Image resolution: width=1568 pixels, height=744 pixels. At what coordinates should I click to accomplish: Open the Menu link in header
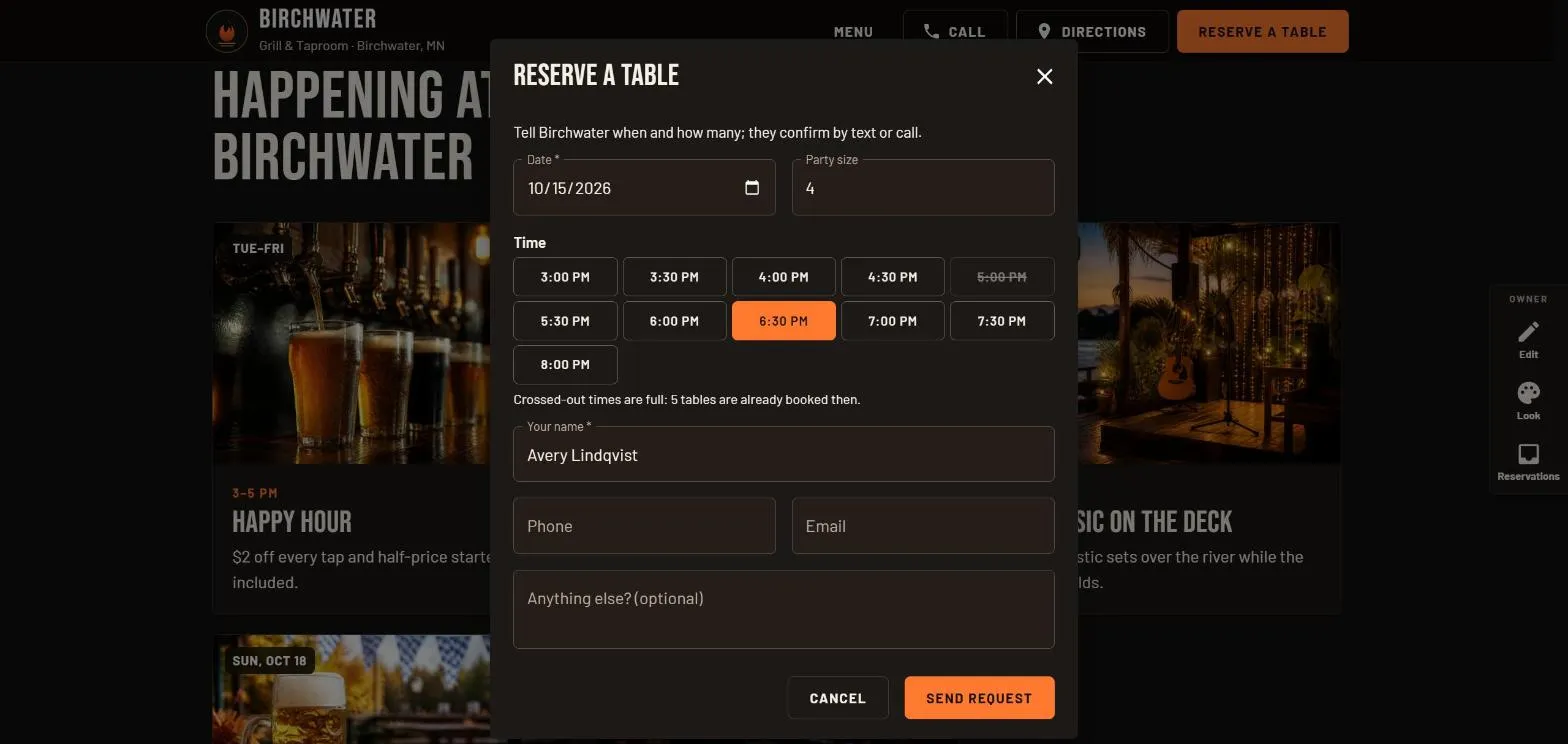tap(853, 32)
